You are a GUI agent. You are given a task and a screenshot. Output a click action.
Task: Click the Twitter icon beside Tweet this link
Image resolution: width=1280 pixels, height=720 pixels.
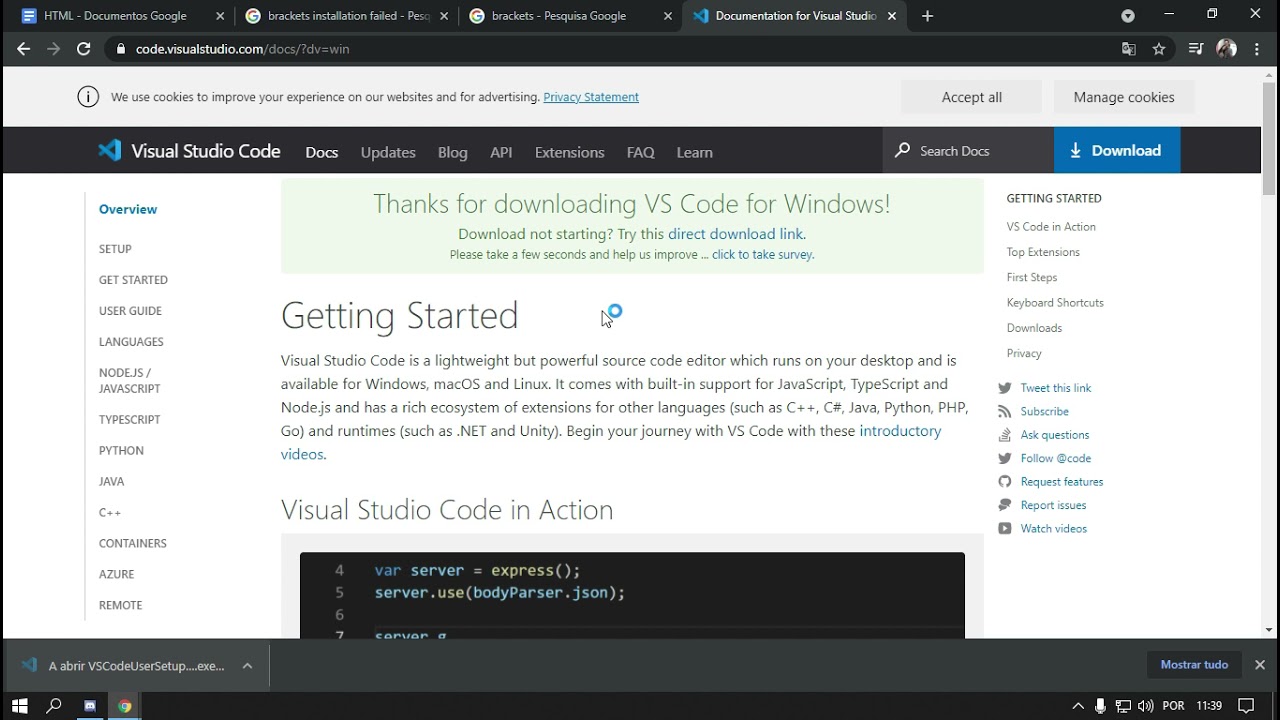click(1005, 388)
